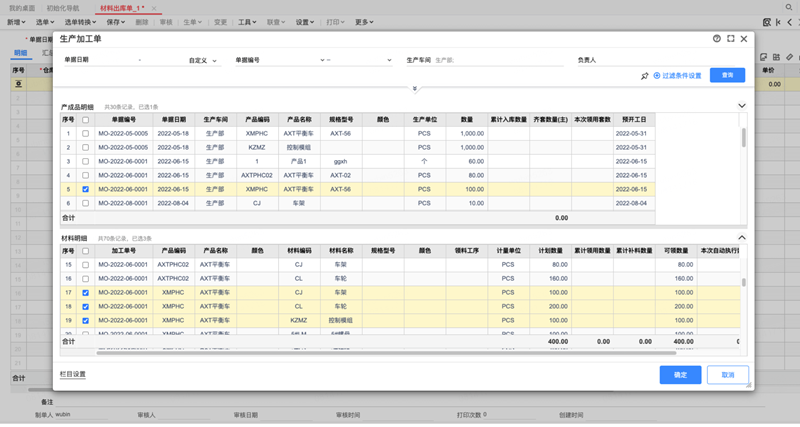Uncheck material row 19 KZMZ 控制模组
The image size is (800, 427).
(85, 321)
